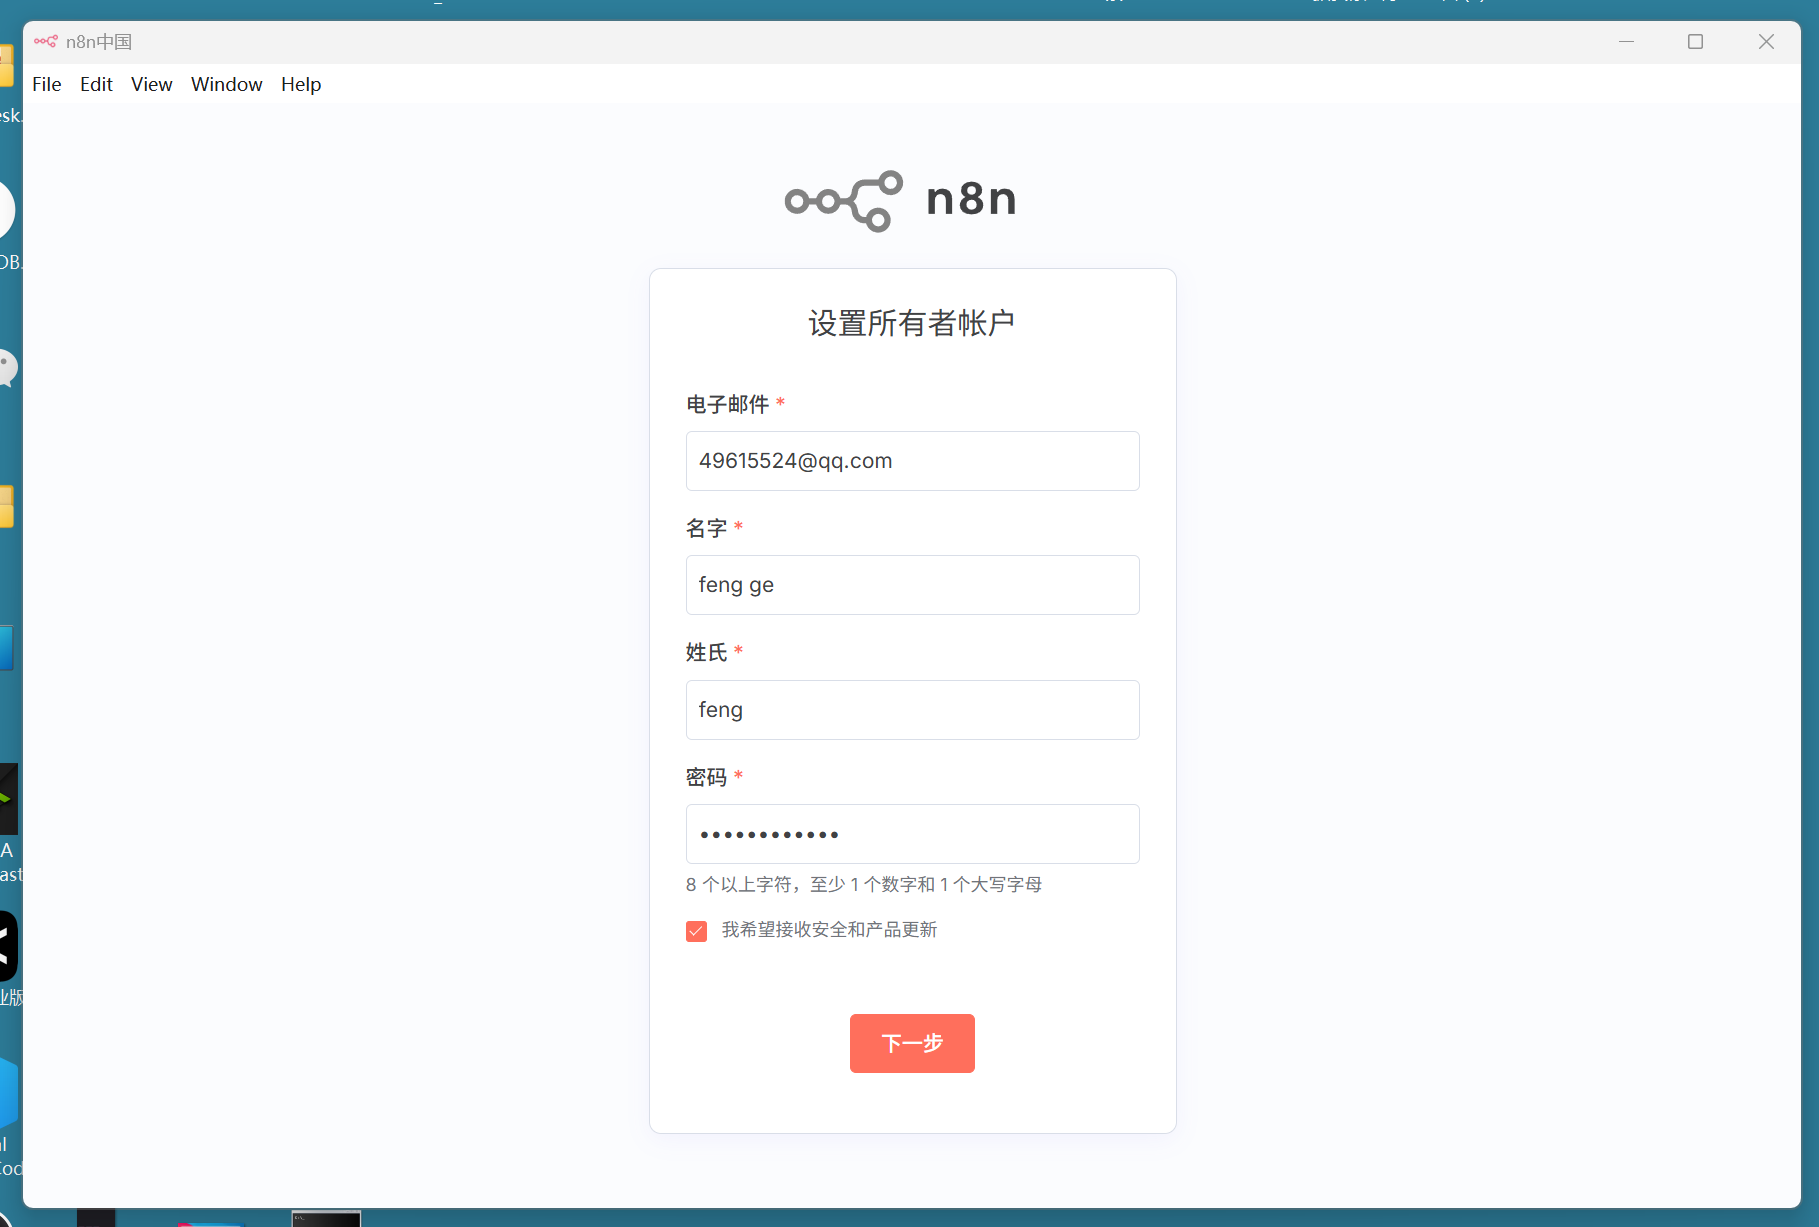The width and height of the screenshot is (1819, 1227).
Task: Minimize the n8n中国 window
Action: point(1626,41)
